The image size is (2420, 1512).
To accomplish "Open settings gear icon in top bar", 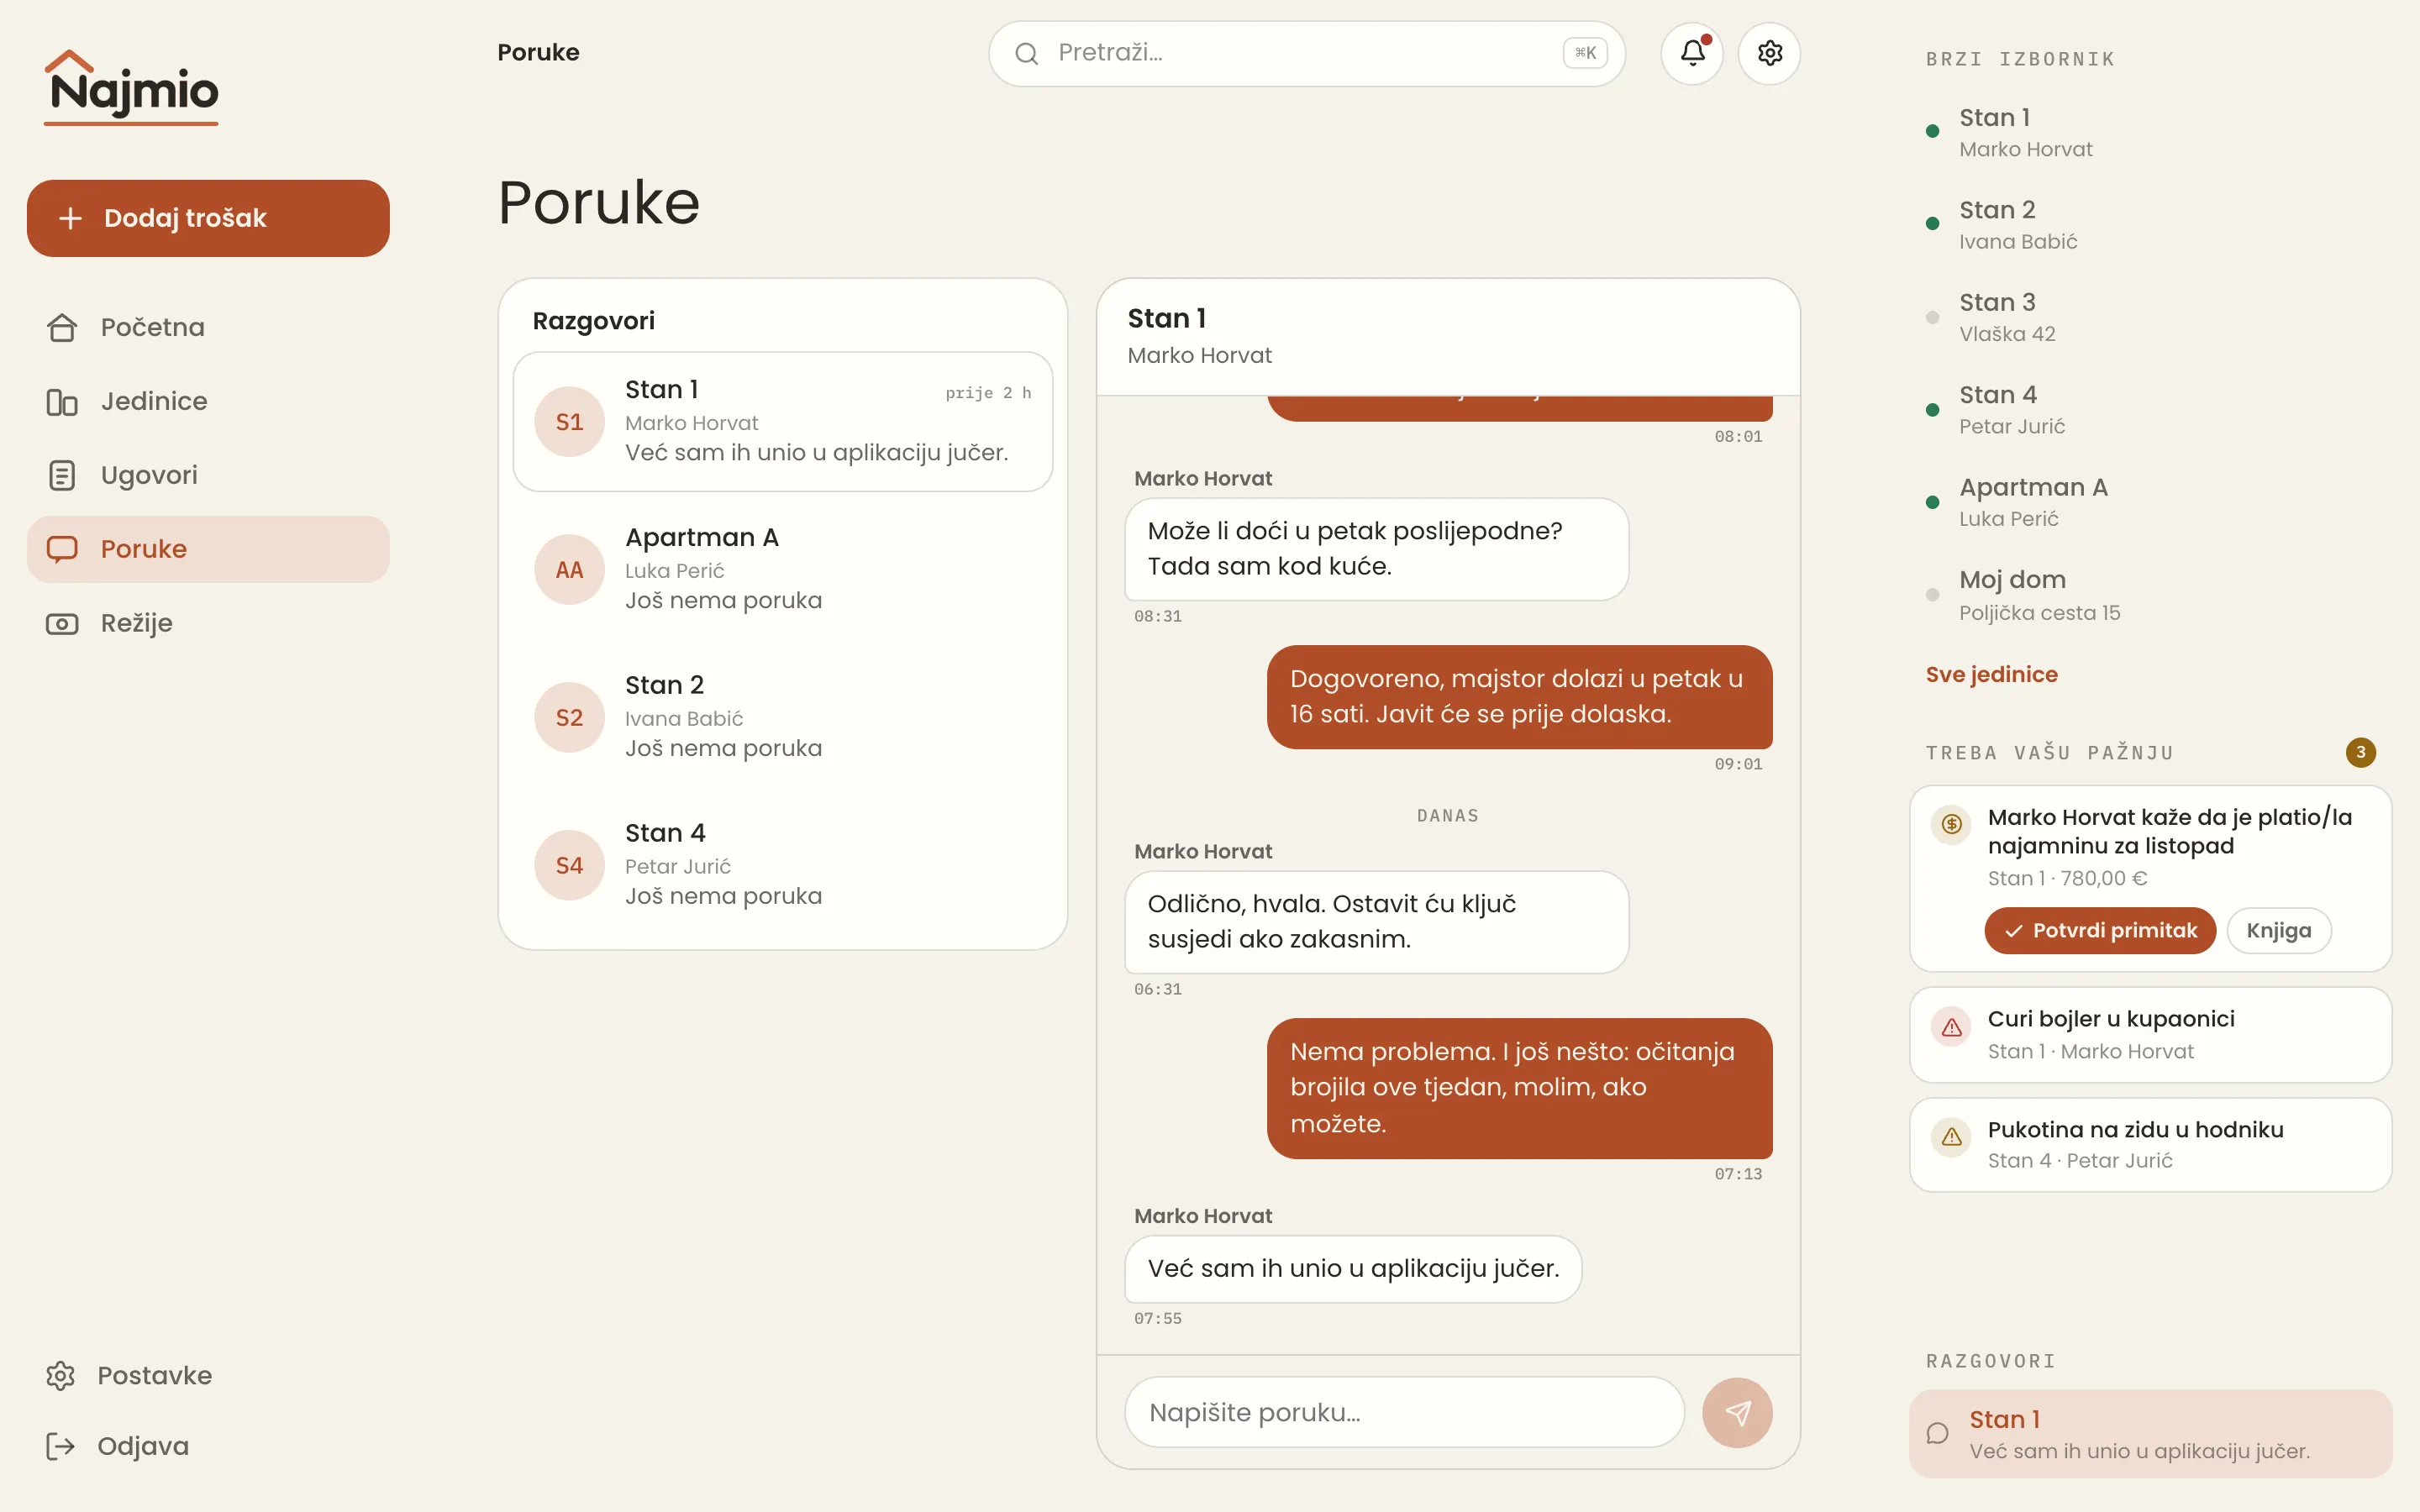I will click(x=1769, y=53).
